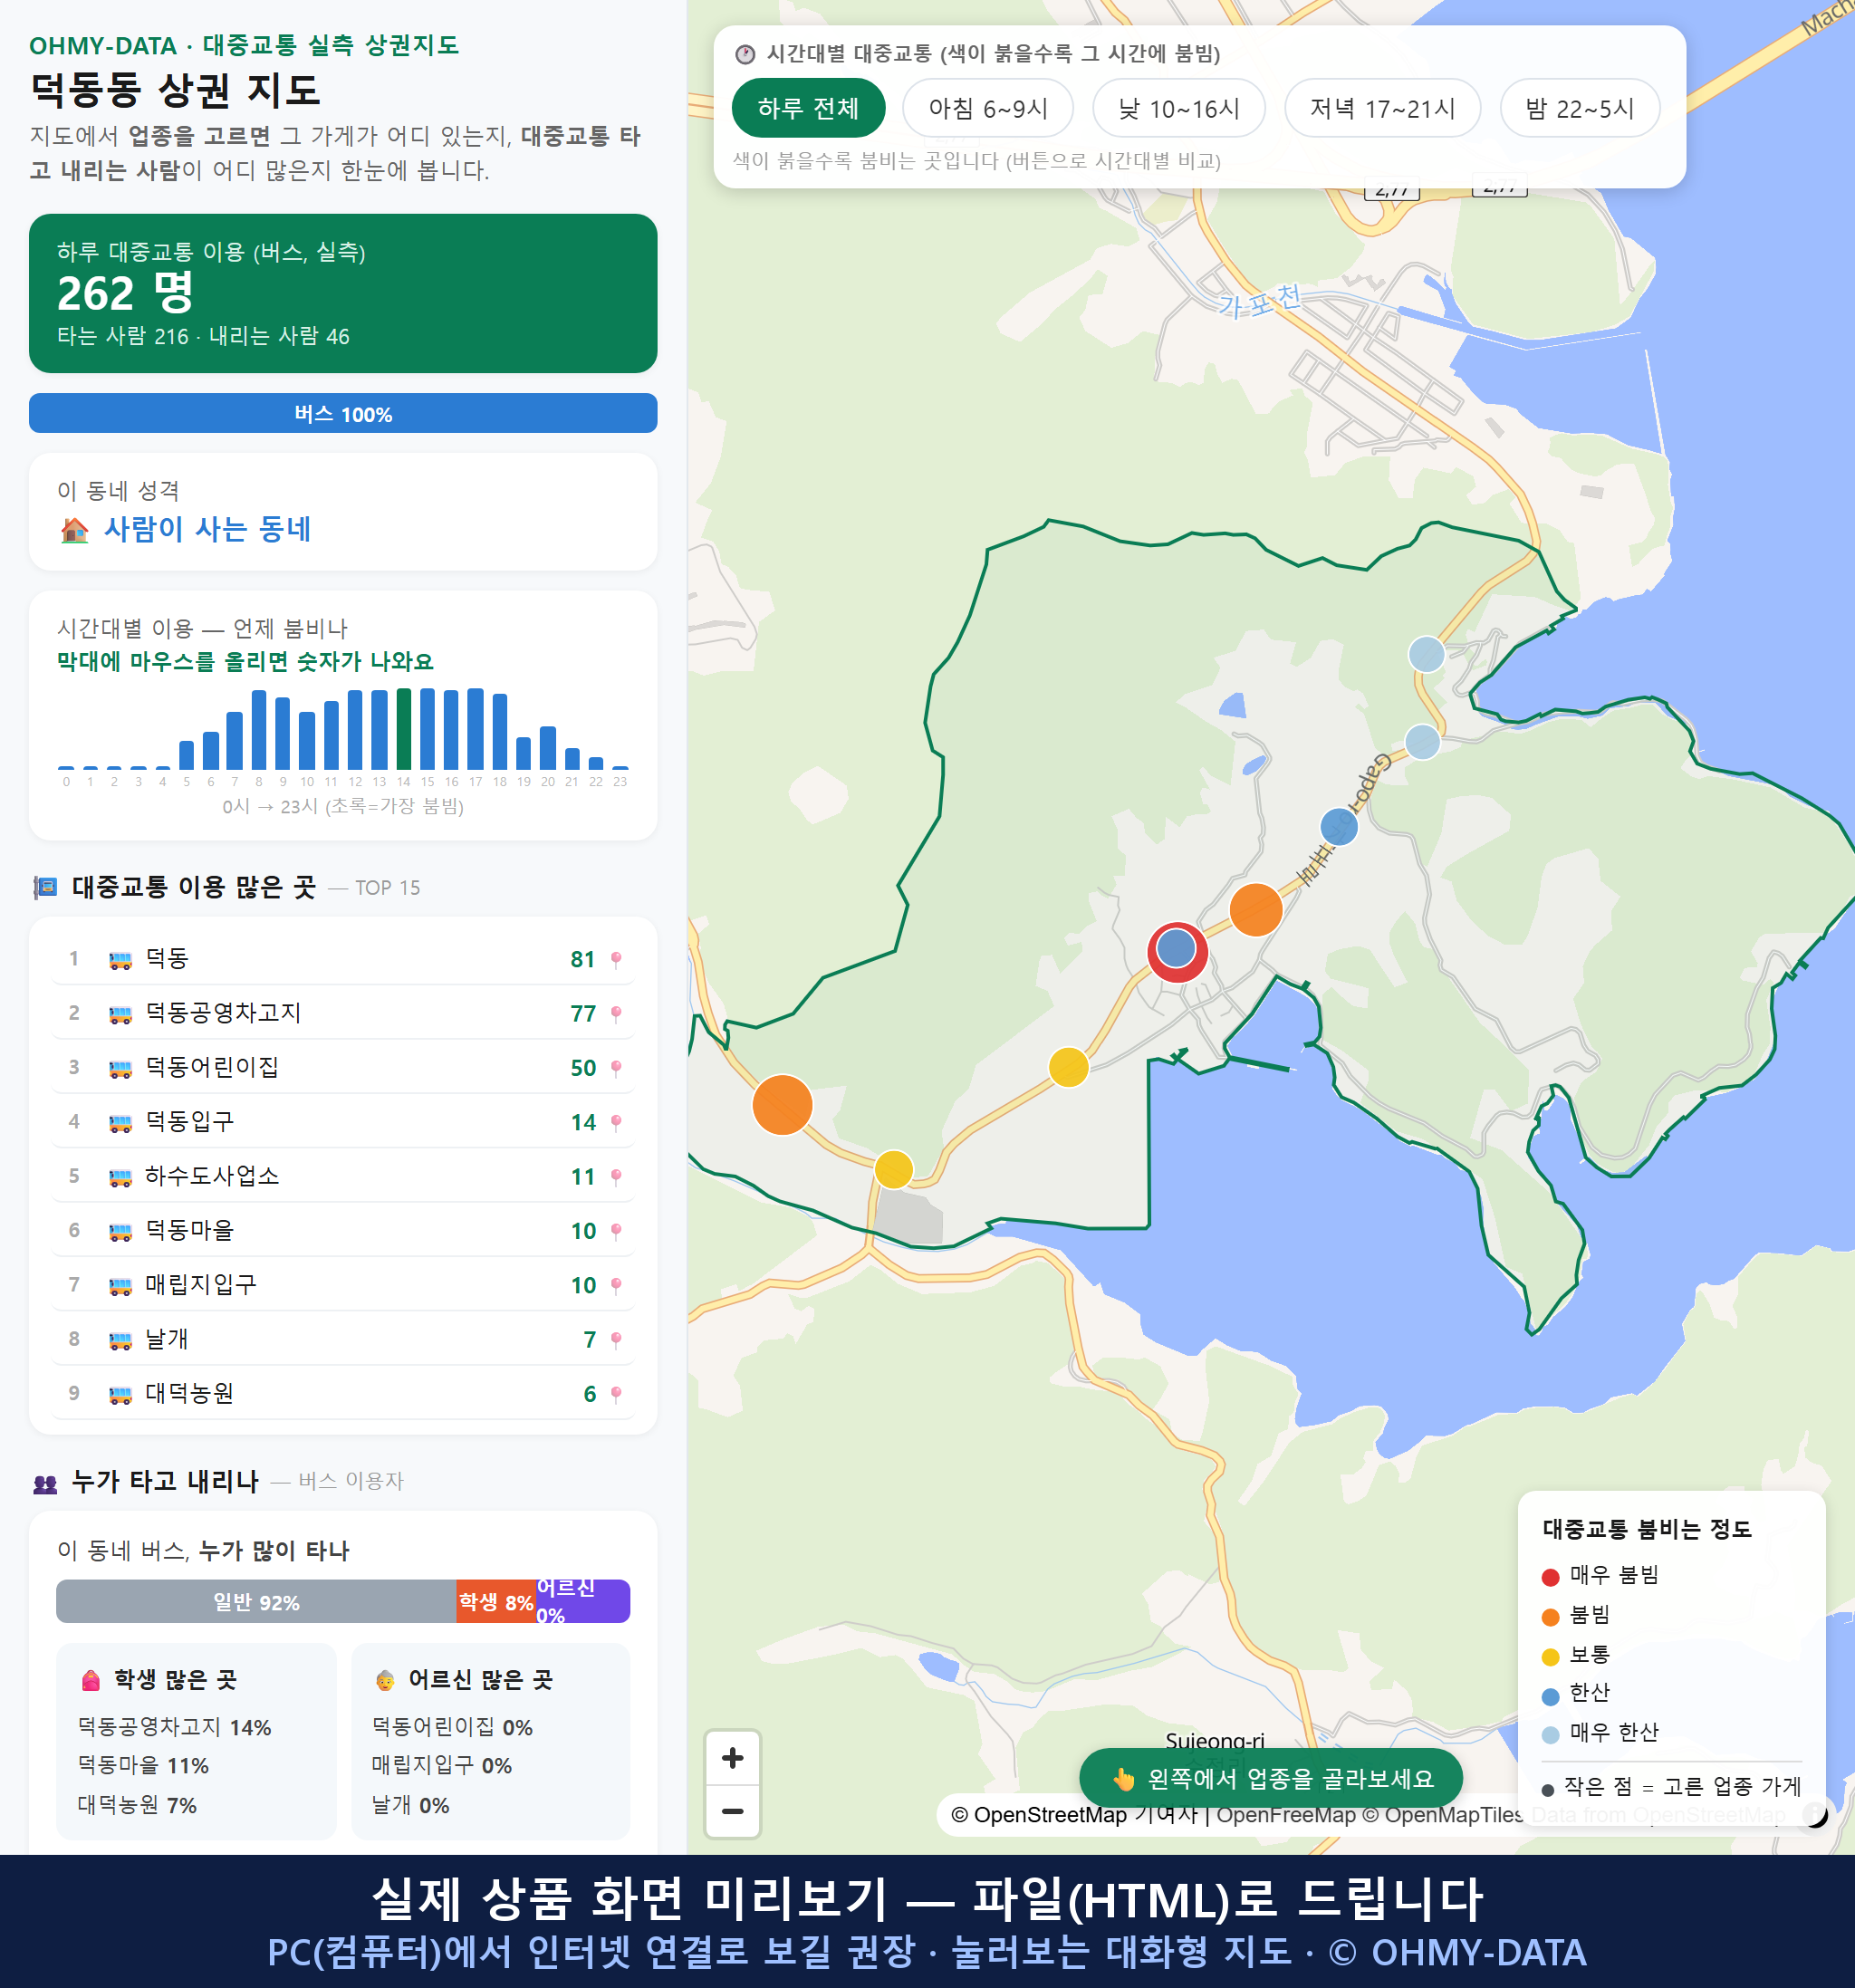
Task: Select the 하수도사업소 stop row
Action: 343,1176
